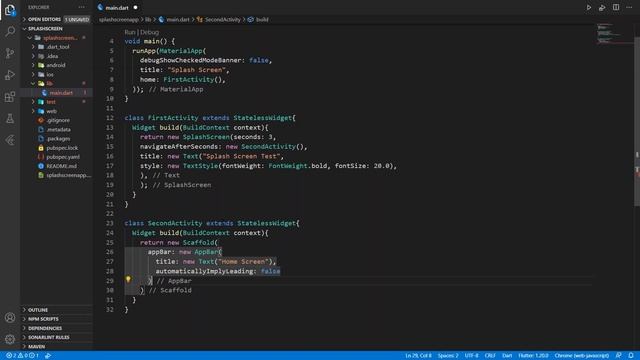Click the unsaved dot on the main.dart tab
This screenshot has width=640, height=360.
pos(136,7)
